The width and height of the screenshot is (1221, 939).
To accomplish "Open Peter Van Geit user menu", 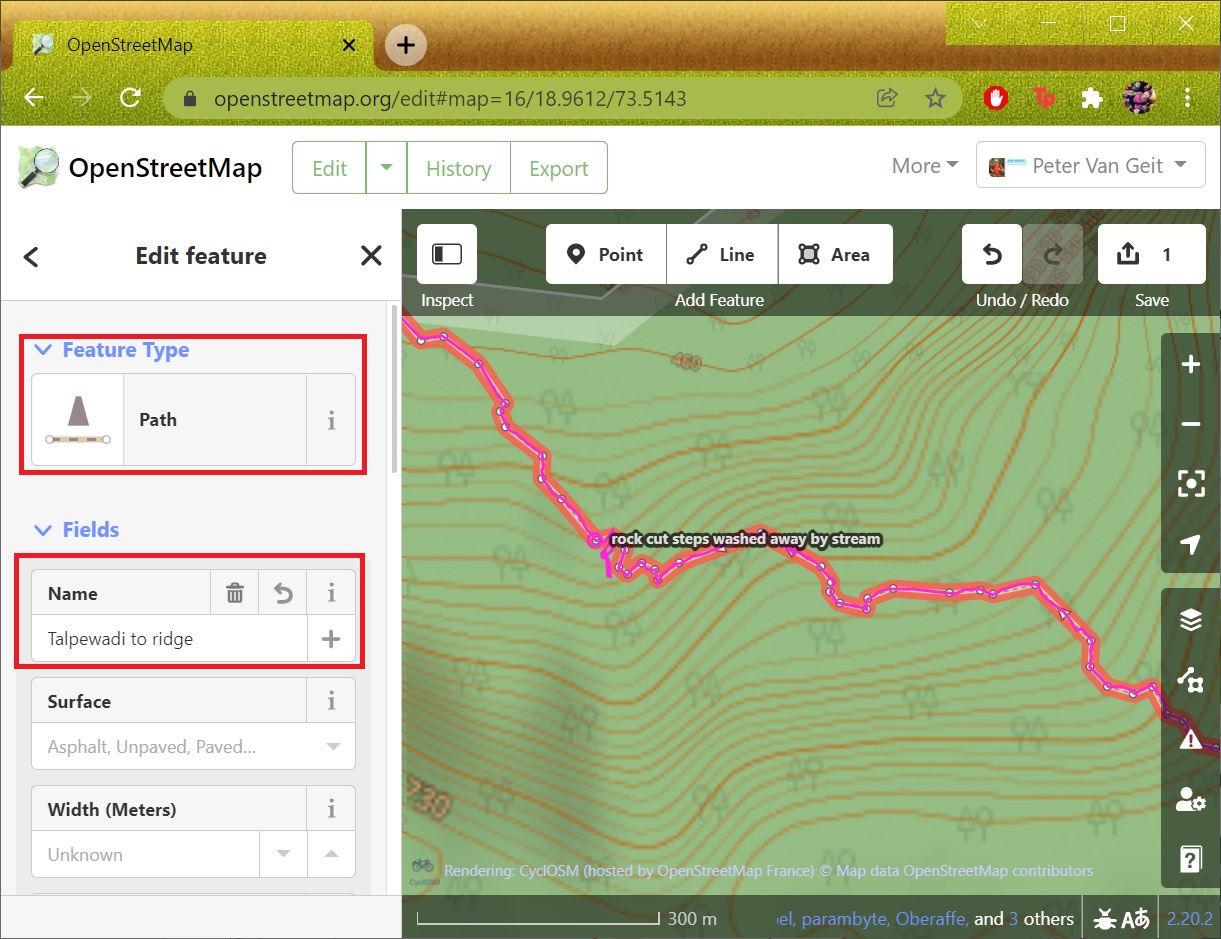I will point(1090,166).
